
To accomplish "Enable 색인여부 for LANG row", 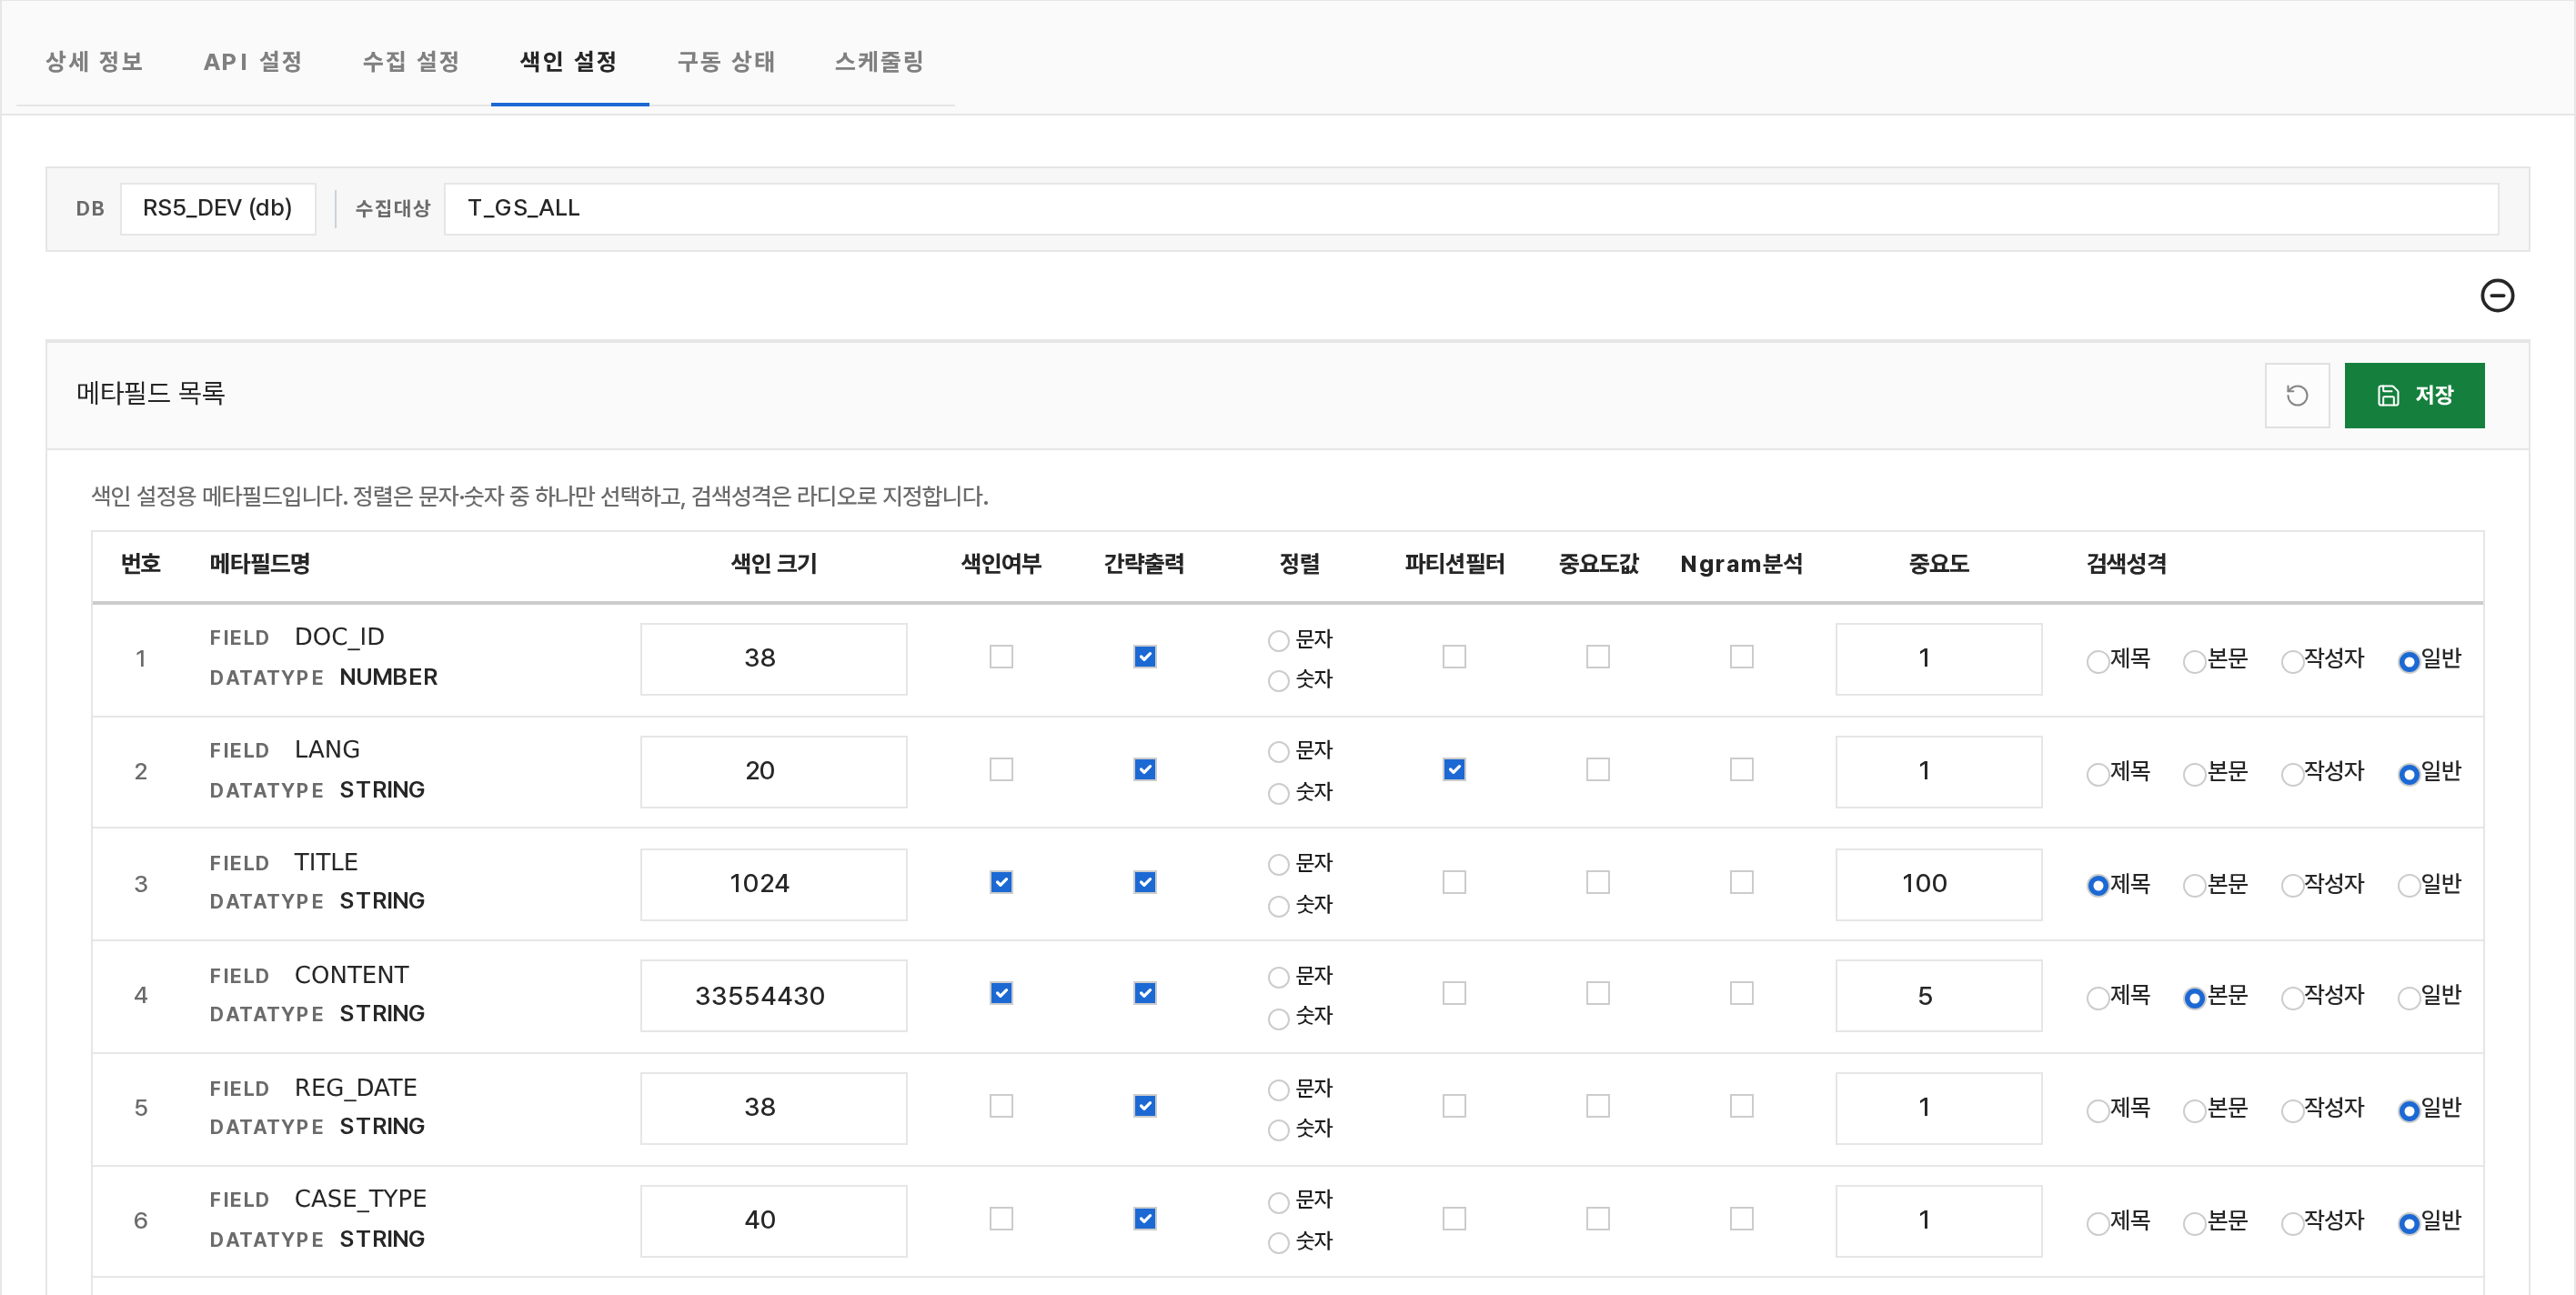I will point(1001,769).
